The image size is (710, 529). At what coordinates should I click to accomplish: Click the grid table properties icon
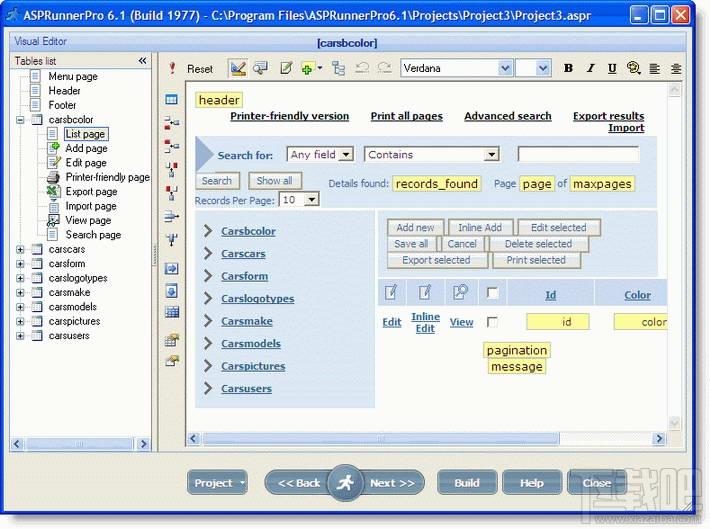click(x=172, y=312)
